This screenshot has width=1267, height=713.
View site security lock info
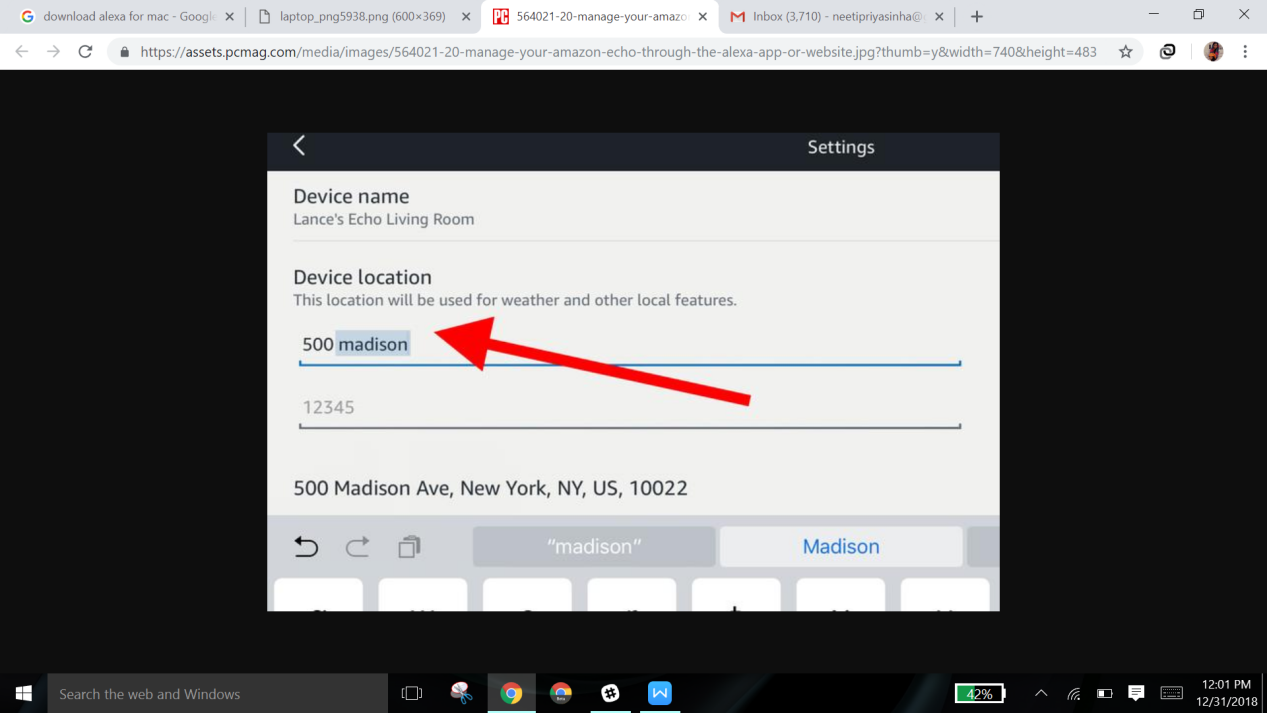click(124, 52)
